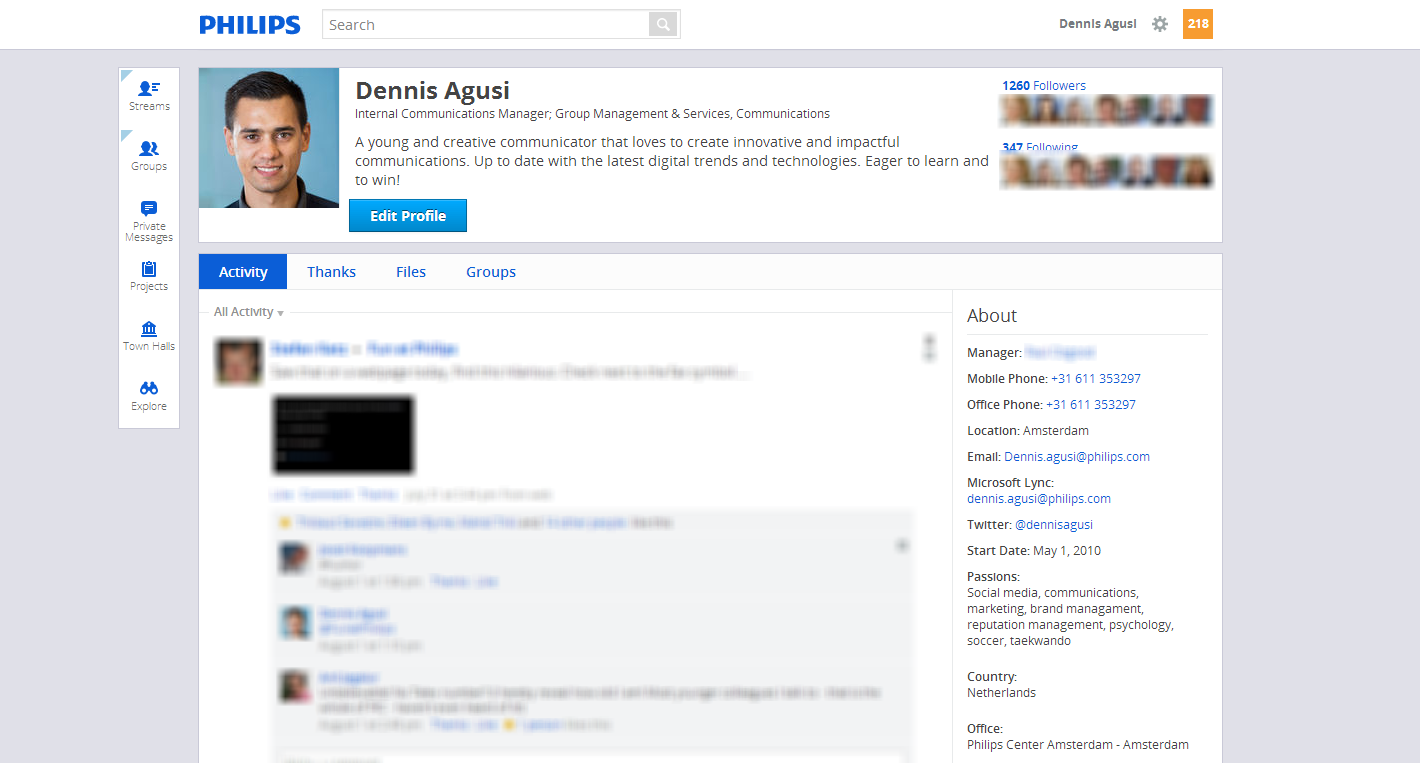
Task: Open Private Messages in the sidebar
Action: [149, 221]
